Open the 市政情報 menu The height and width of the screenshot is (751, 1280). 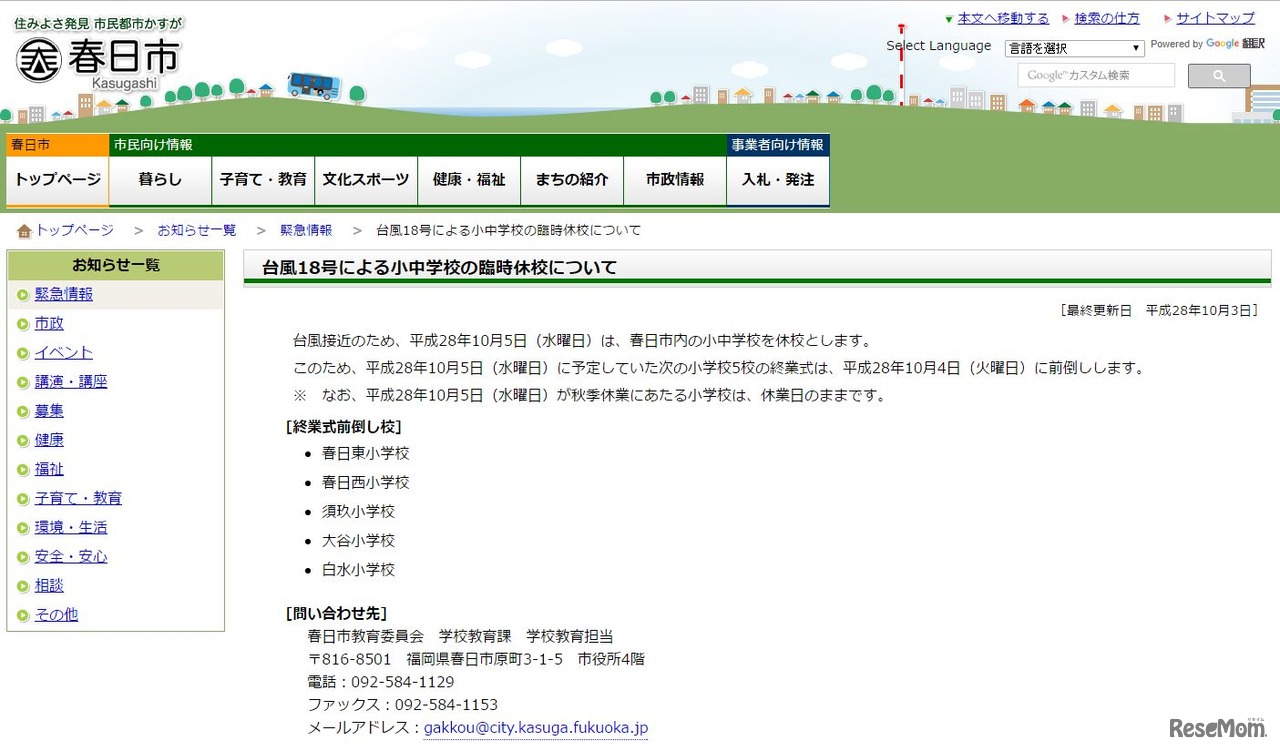point(674,180)
